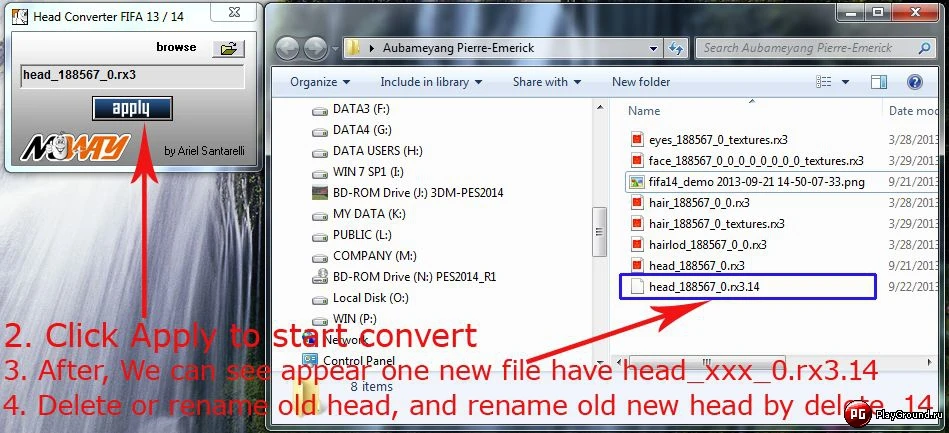Select Local Disk (O:) drive

[x=370, y=298]
